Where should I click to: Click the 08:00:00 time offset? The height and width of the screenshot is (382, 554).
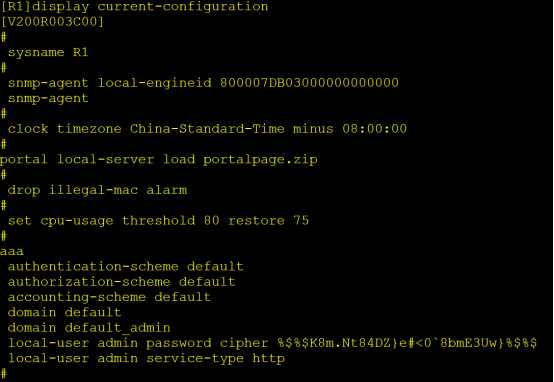(374, 129)
